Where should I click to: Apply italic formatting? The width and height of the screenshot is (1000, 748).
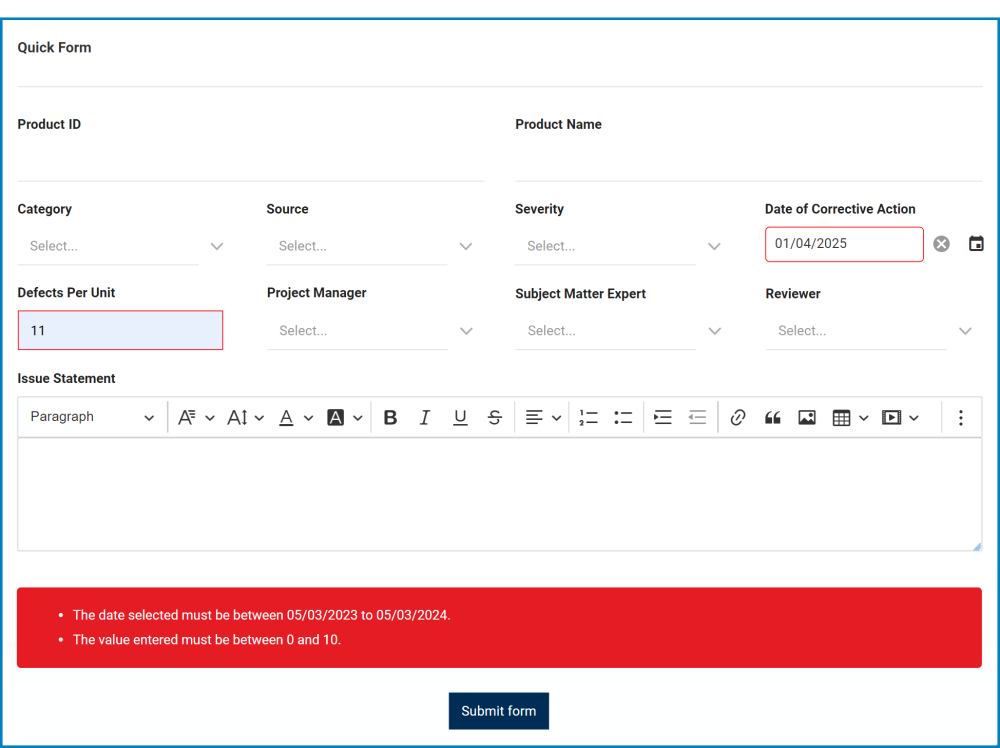tap(425, 417)
